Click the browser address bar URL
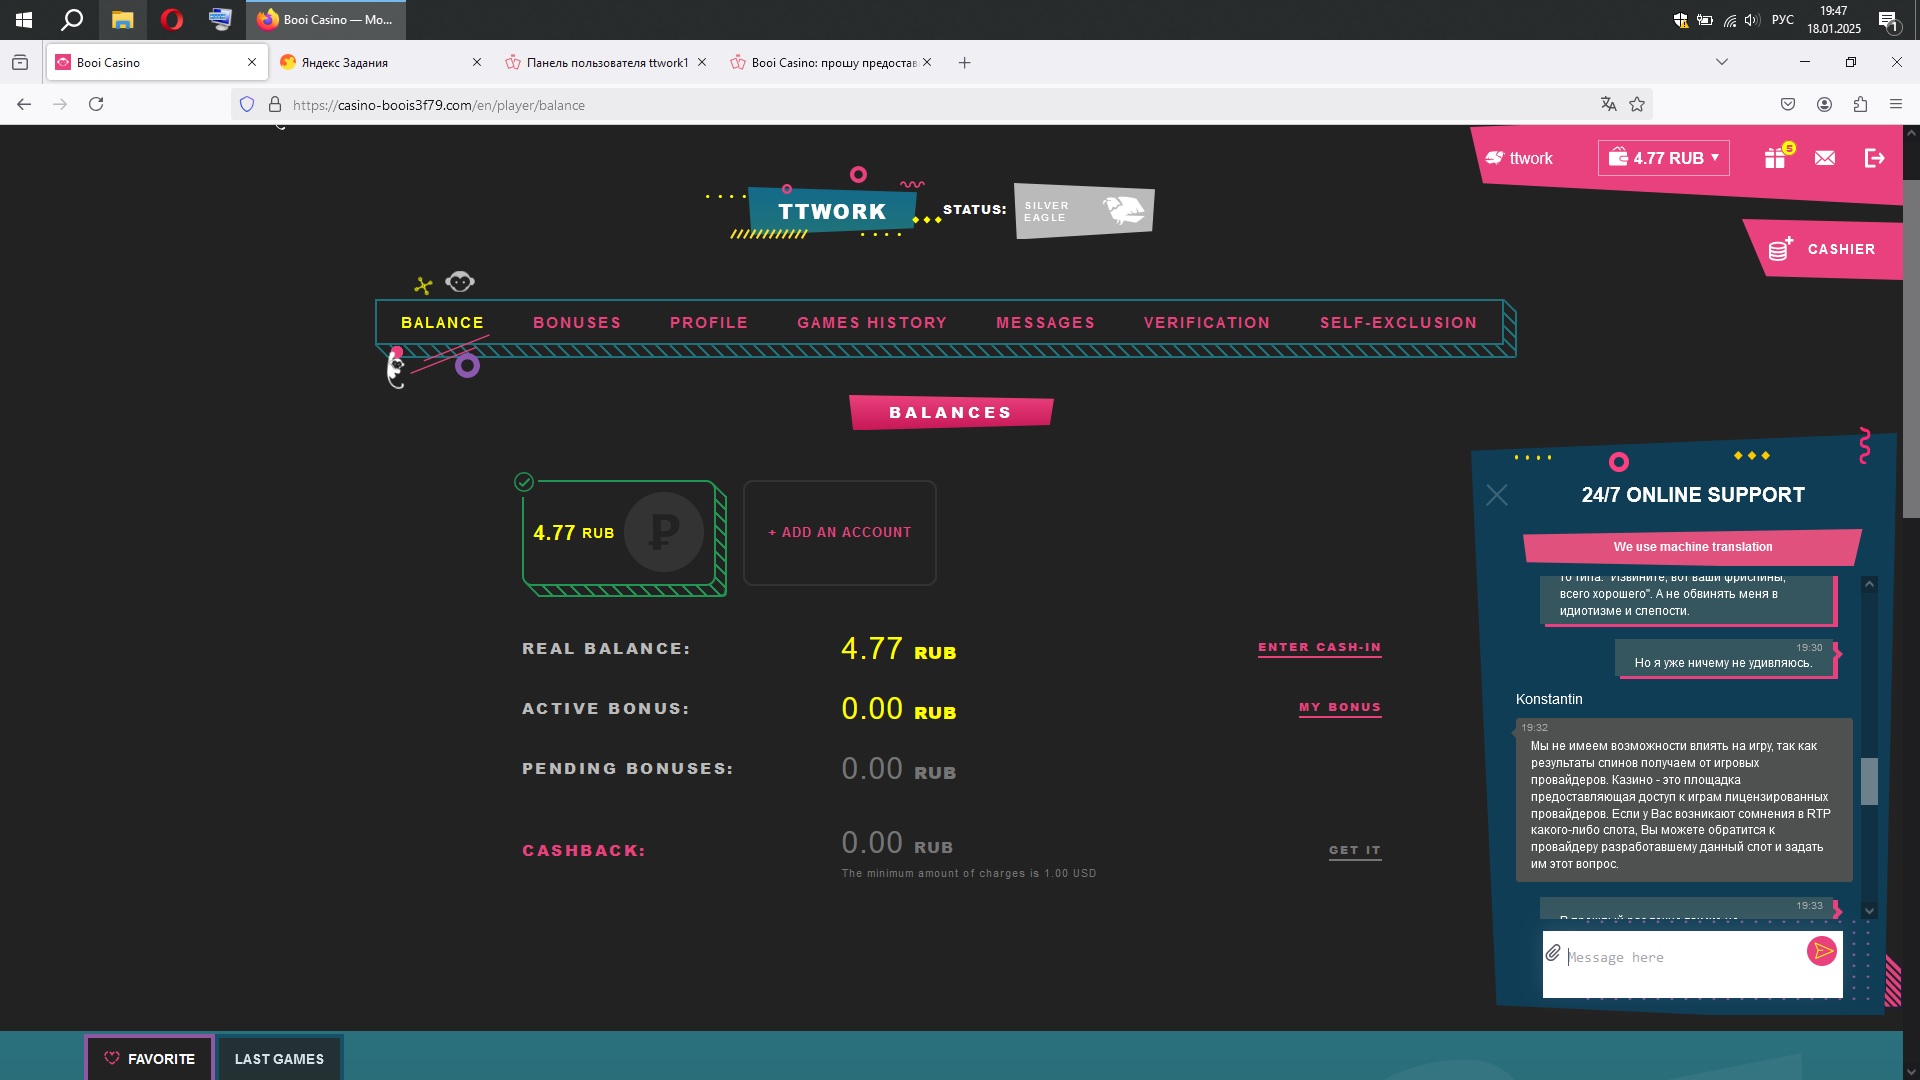The image size is (1920, 1080). [438, 105]
